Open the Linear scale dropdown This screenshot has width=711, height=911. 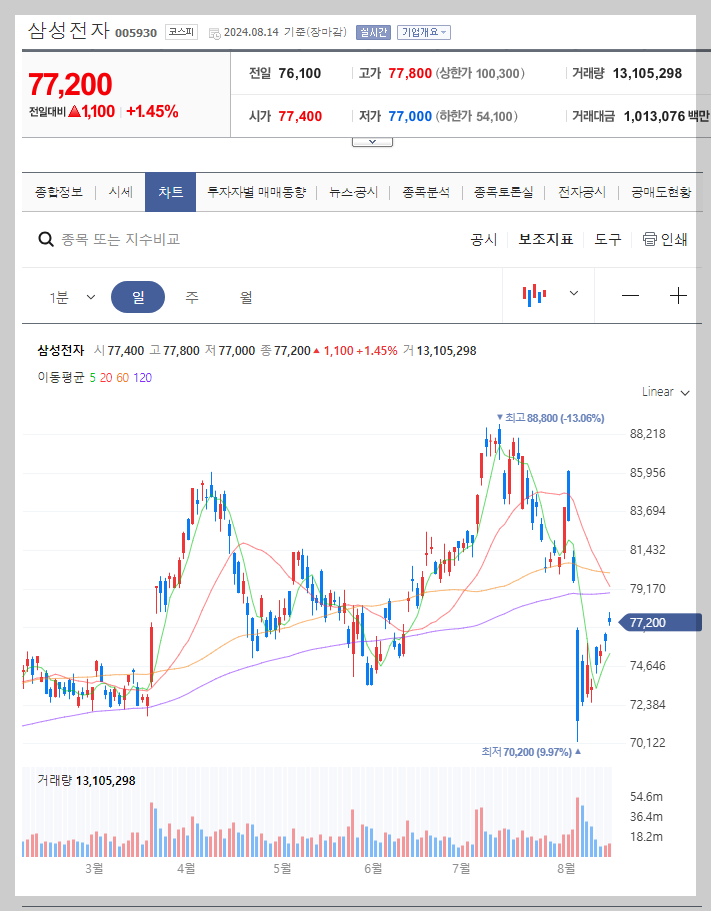(662, 392)
